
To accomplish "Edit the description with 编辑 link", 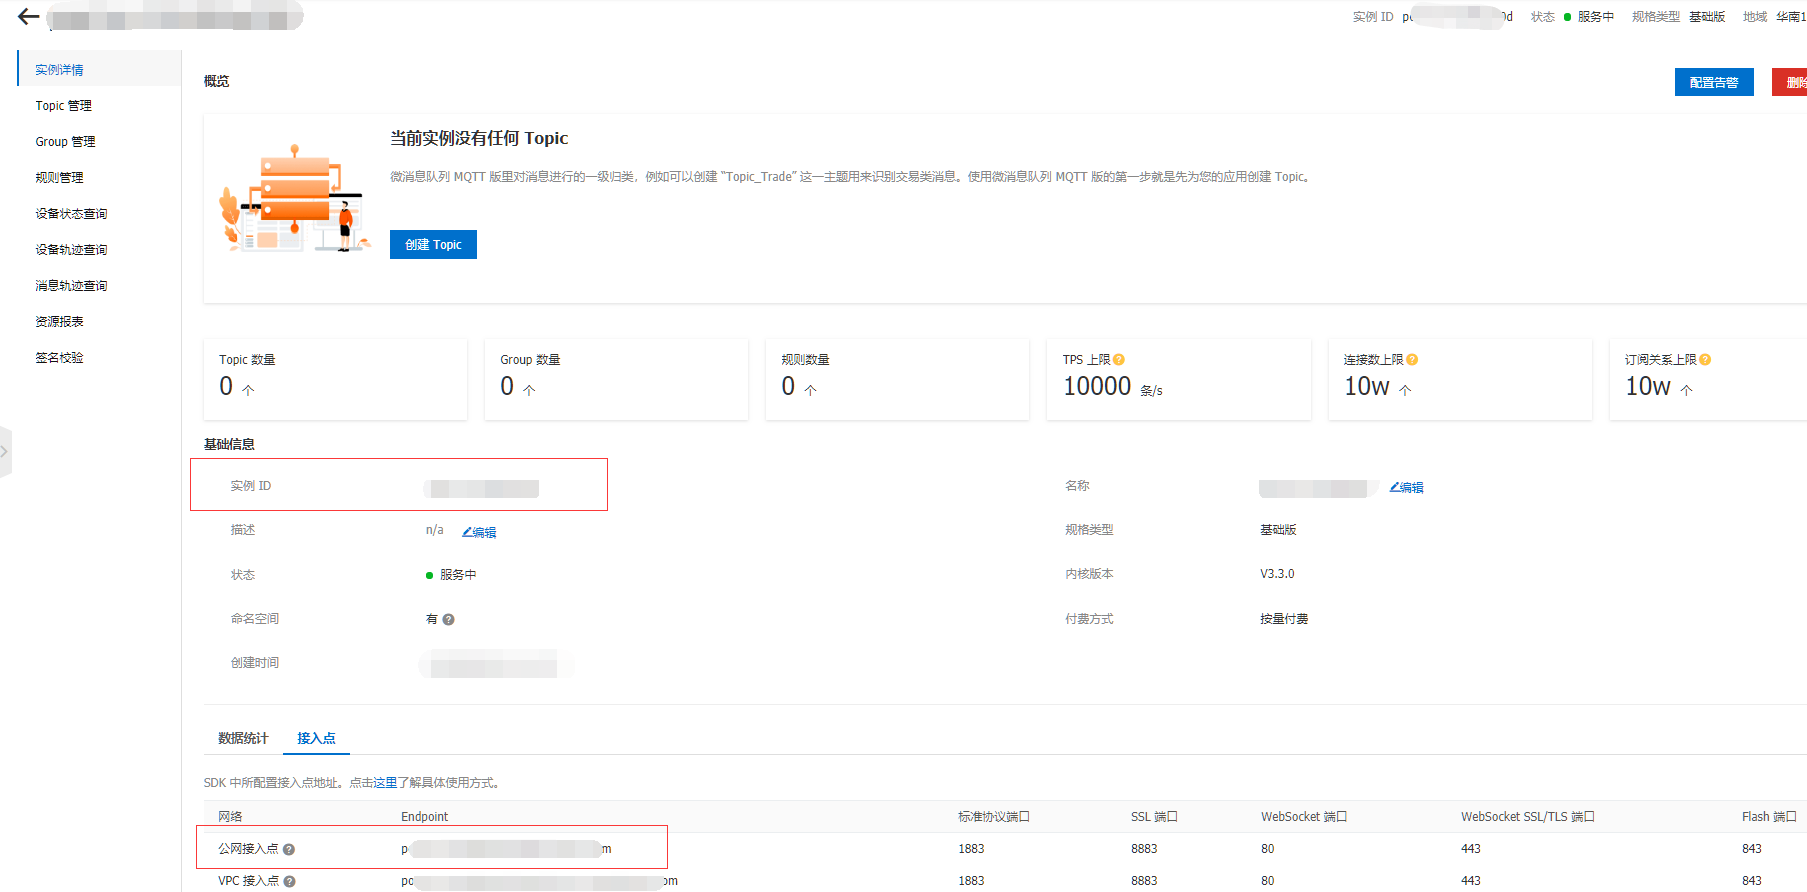I will tap(479, 533).
